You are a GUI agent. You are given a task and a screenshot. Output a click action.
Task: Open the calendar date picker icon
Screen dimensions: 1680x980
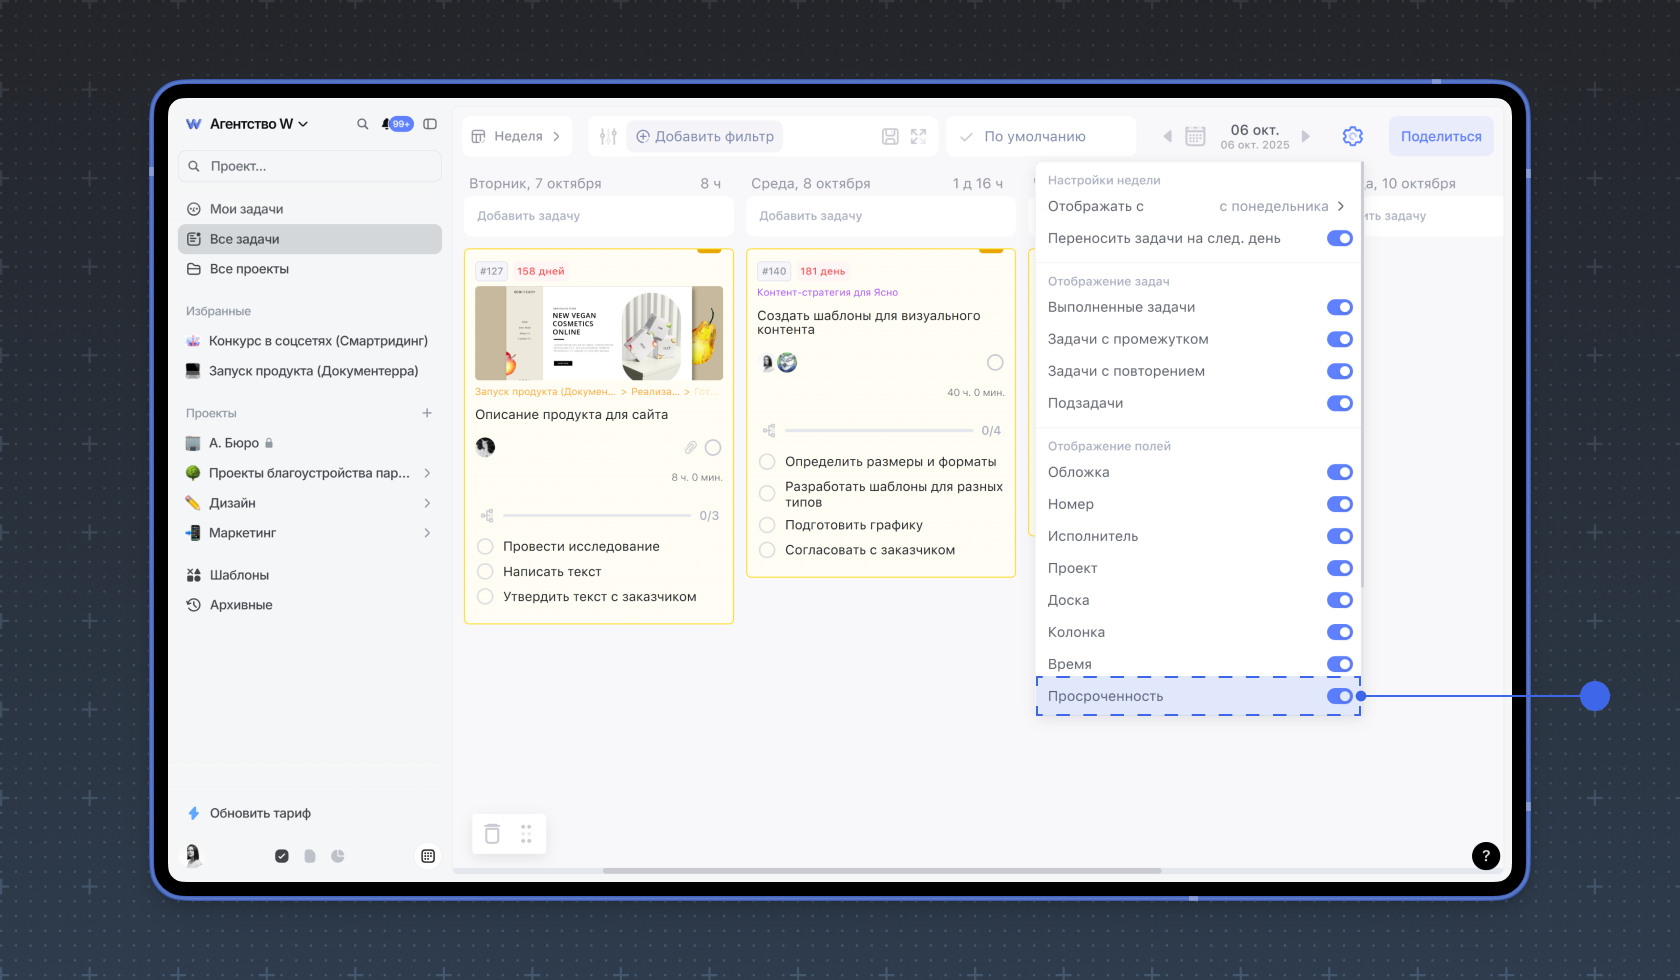pos(1195,137)
